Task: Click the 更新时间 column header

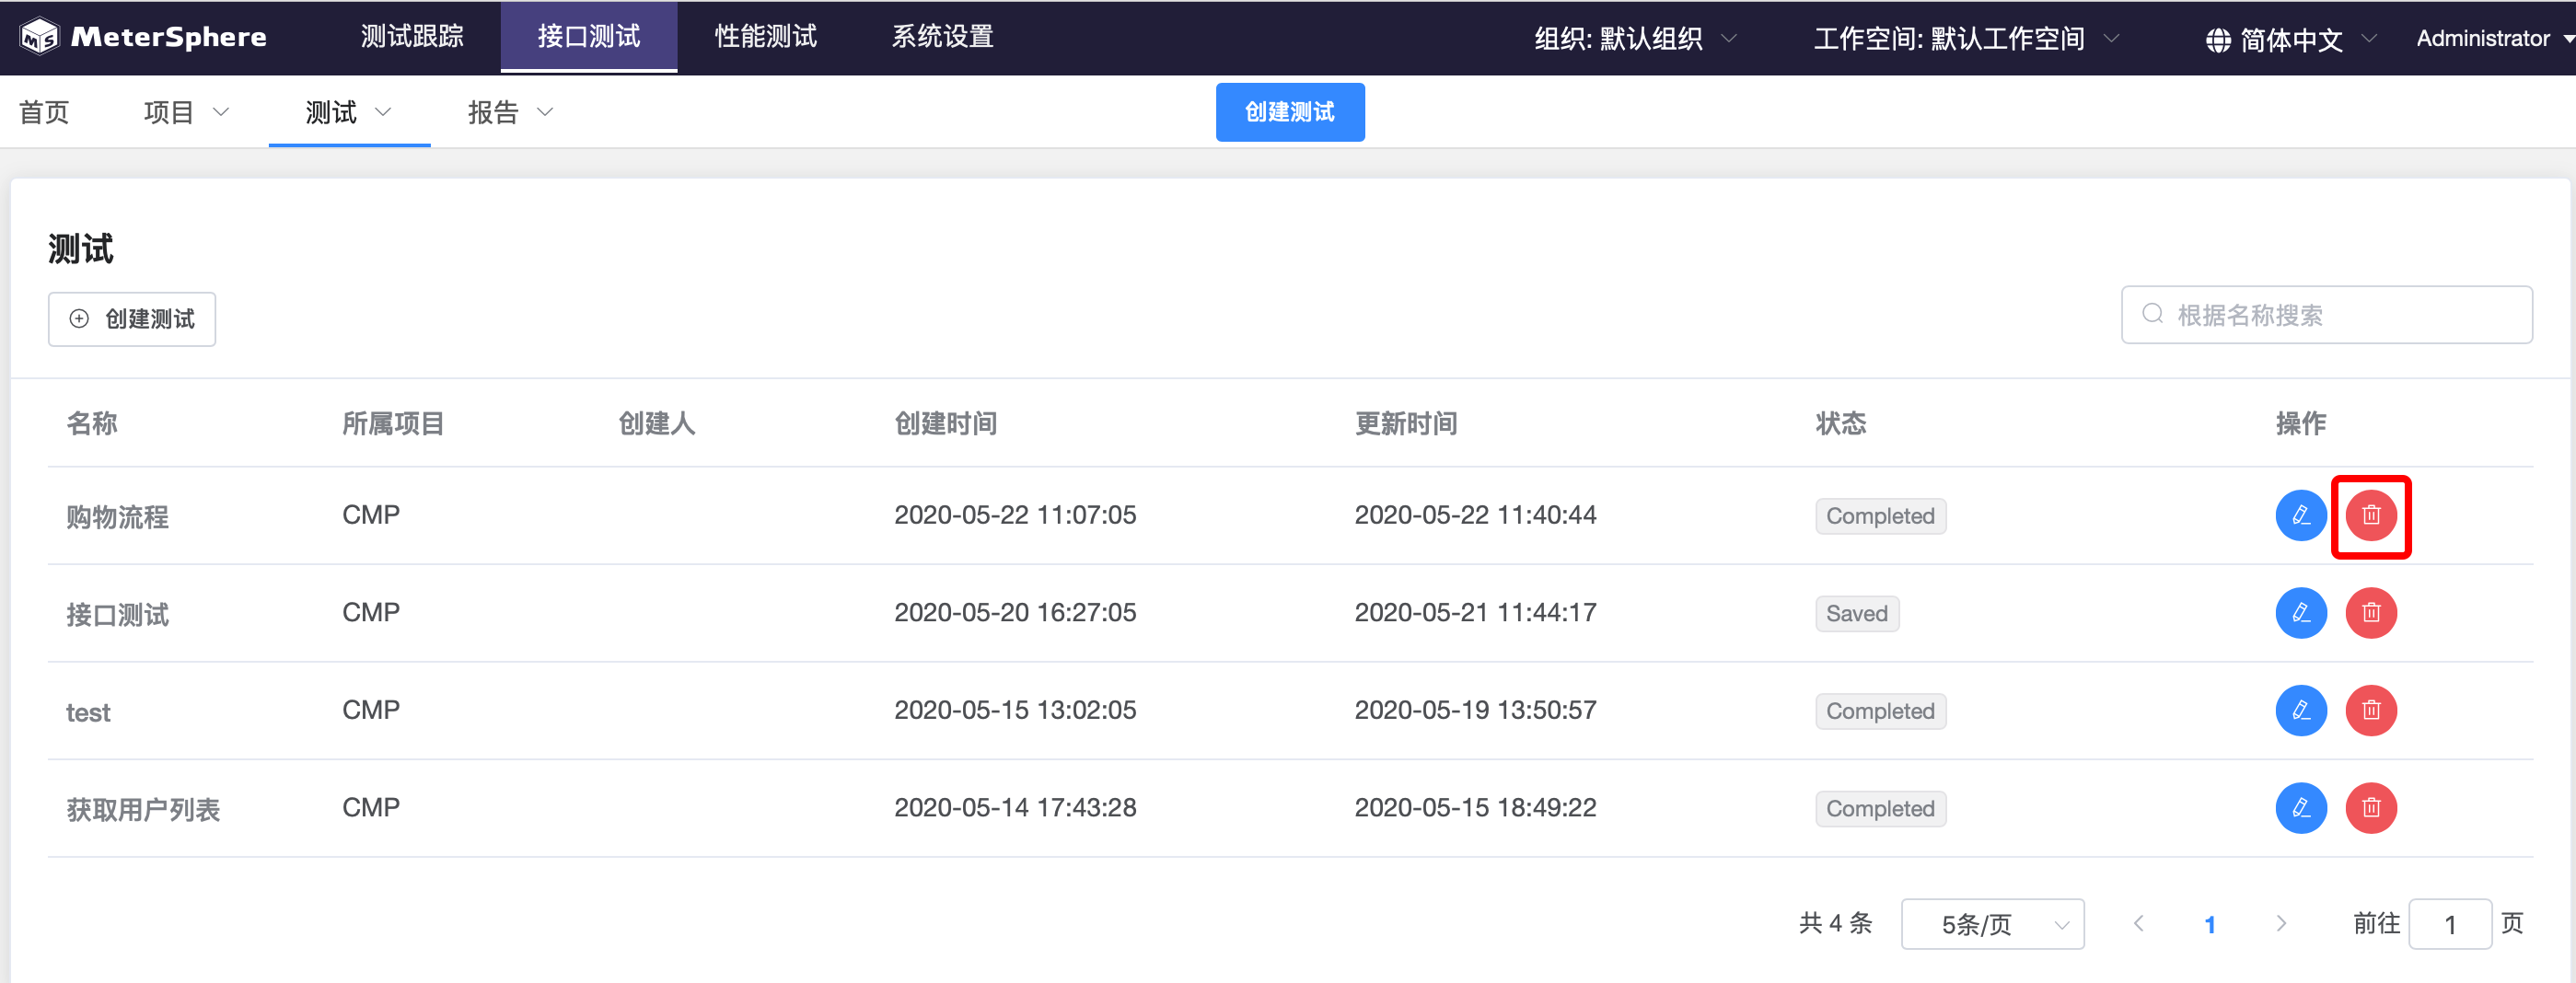Action: point(1406,423)
